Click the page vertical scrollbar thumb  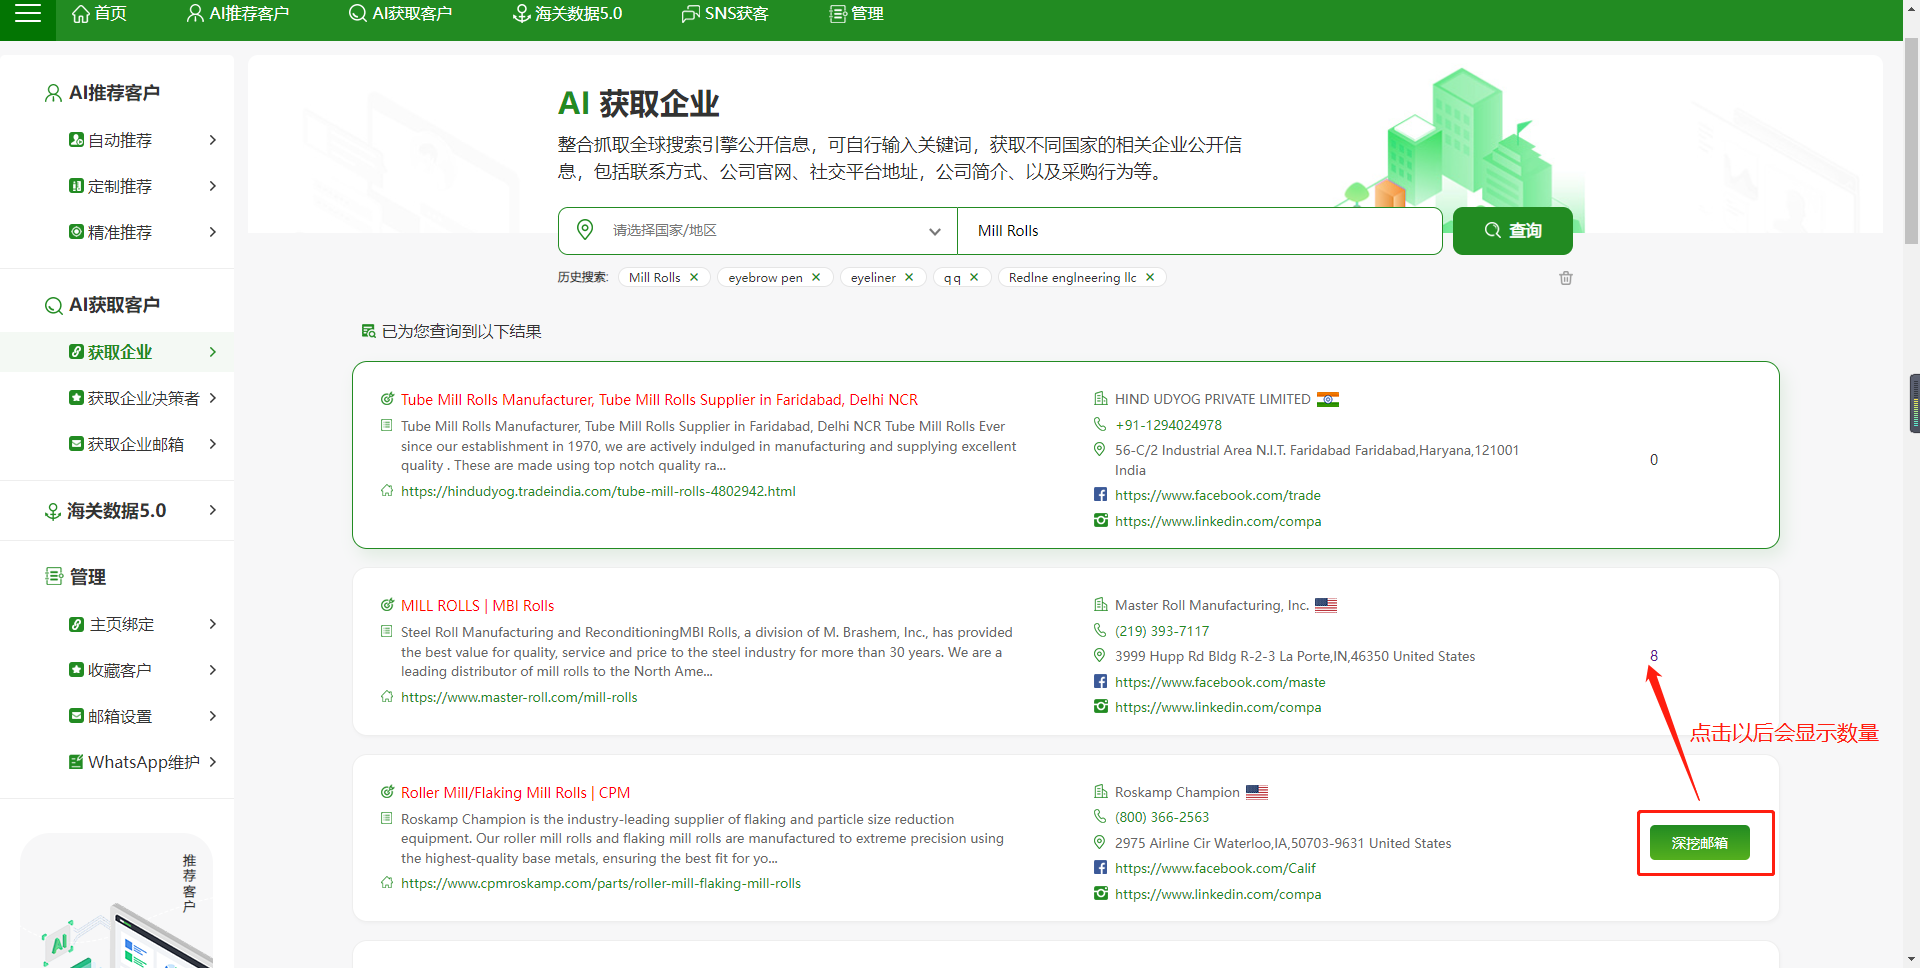(1911, 140)
